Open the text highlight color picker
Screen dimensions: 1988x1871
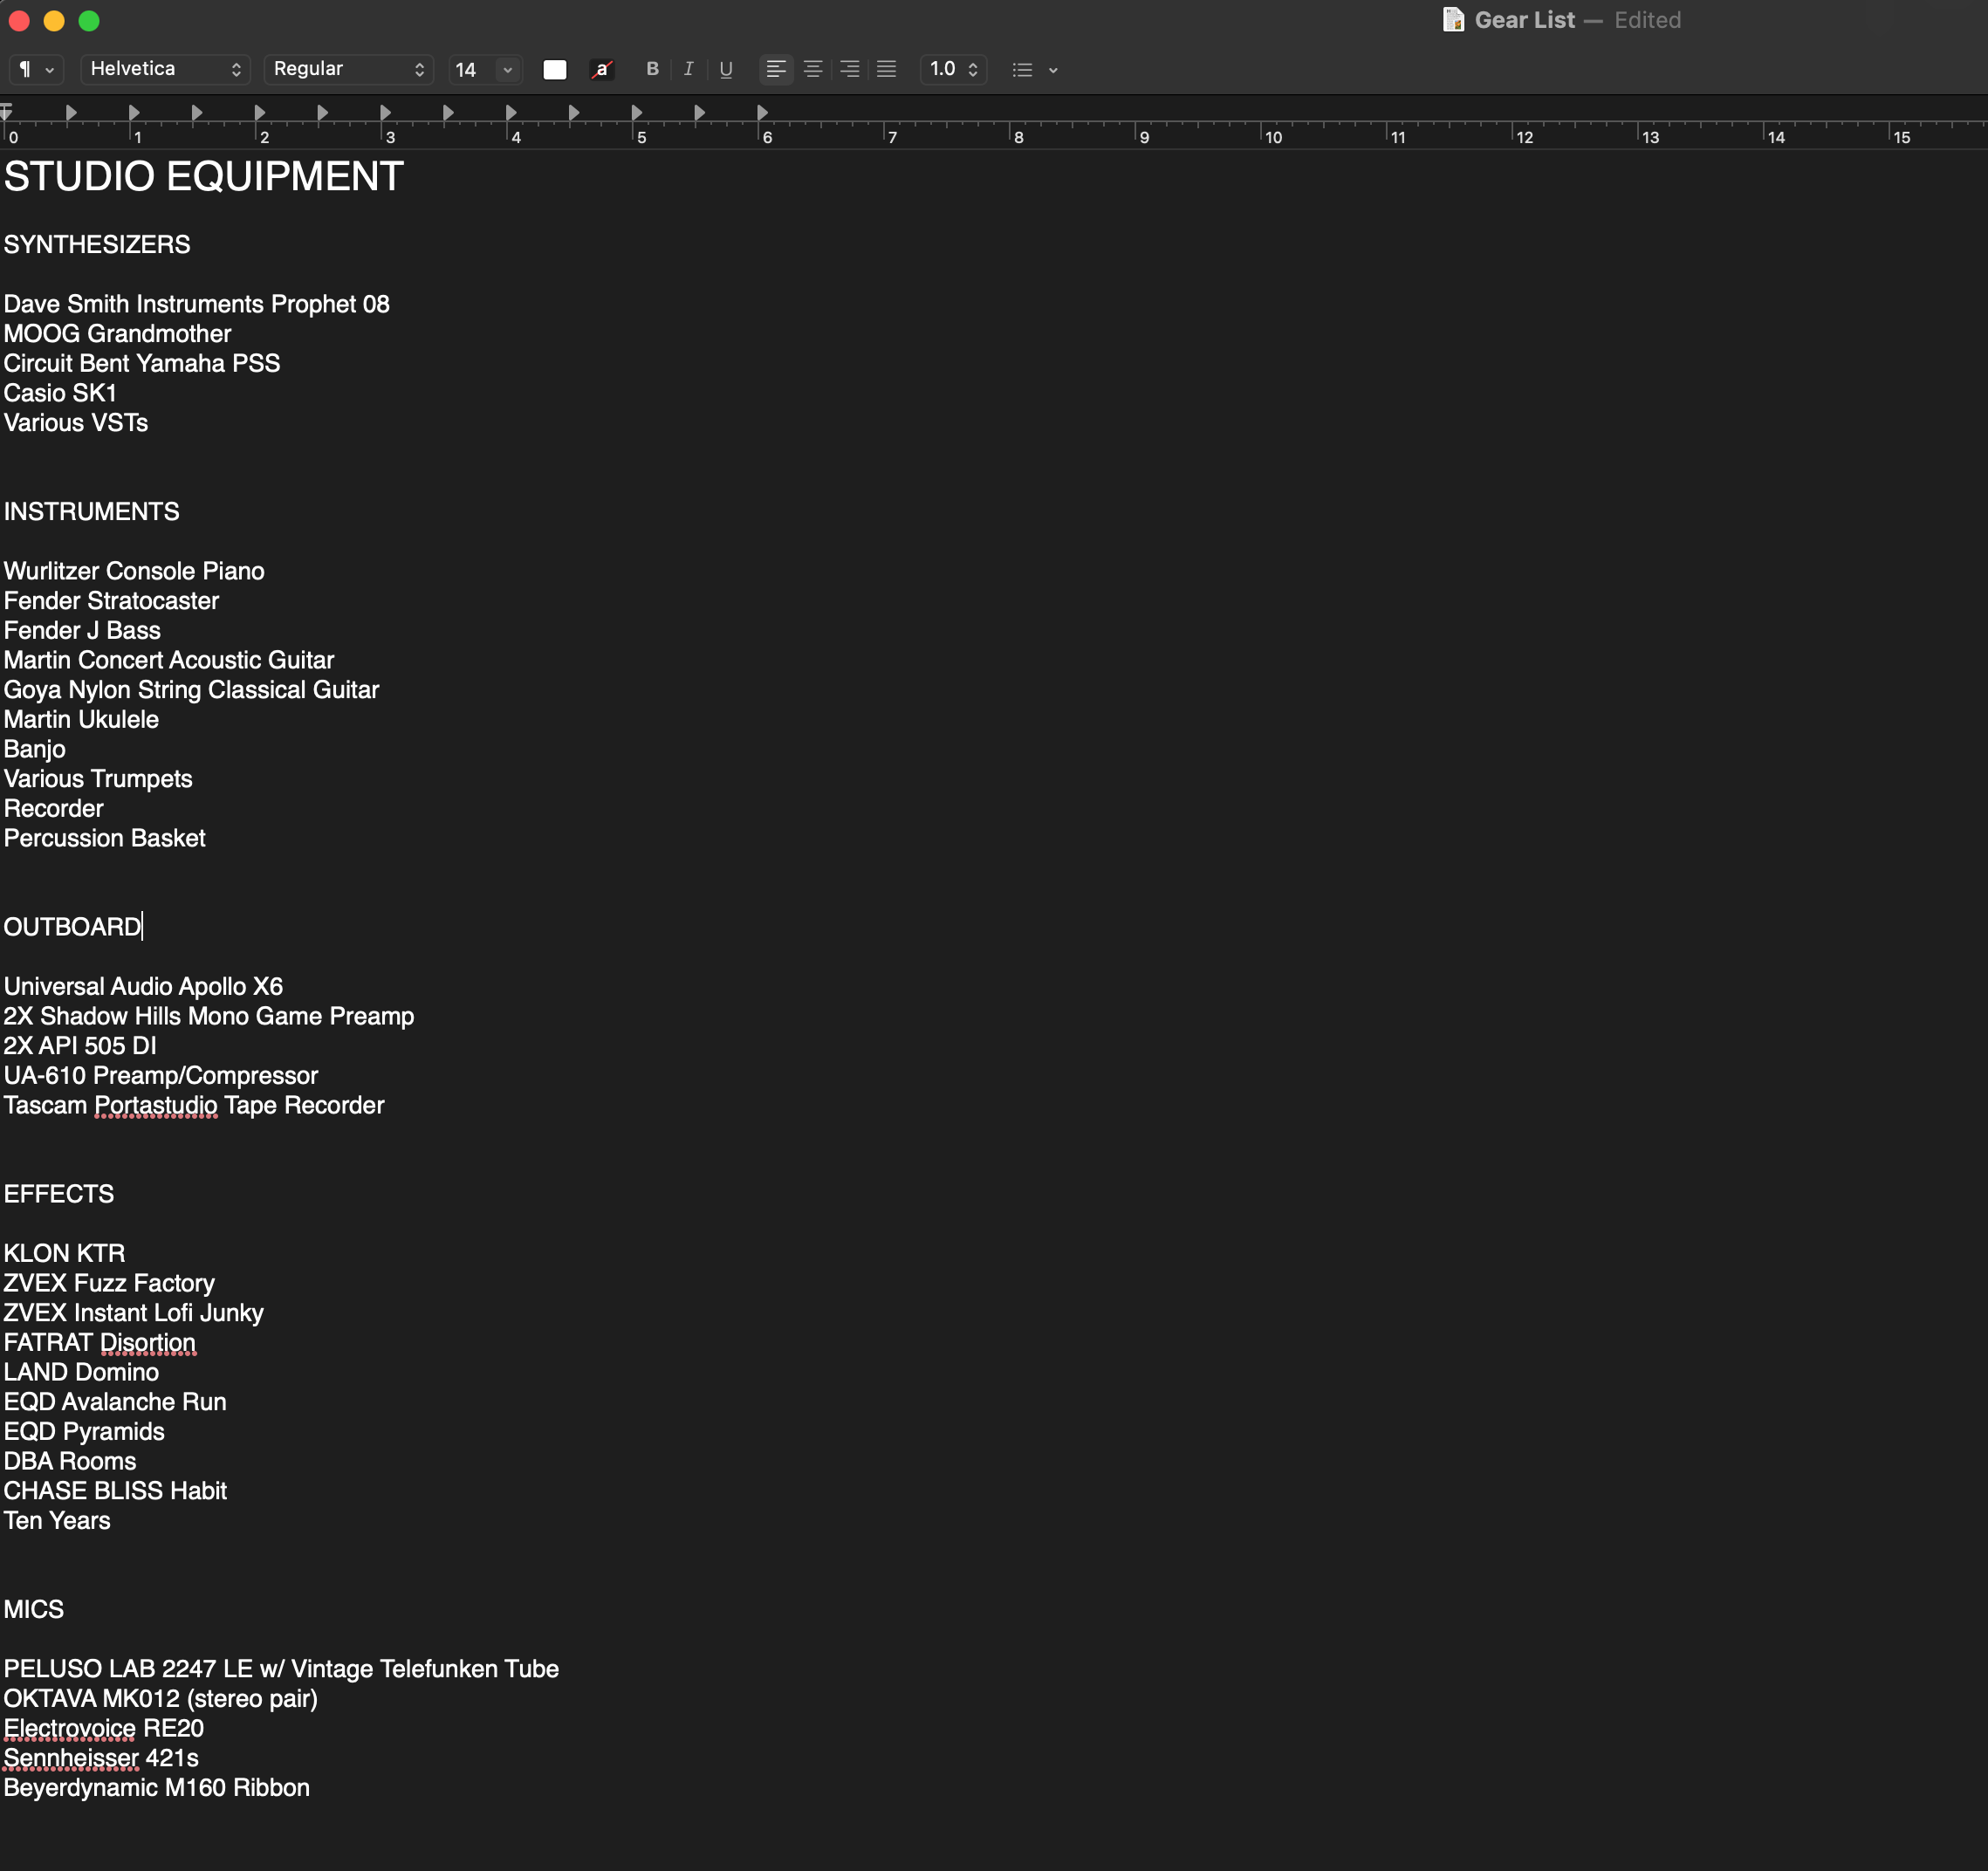pos(602,69)
